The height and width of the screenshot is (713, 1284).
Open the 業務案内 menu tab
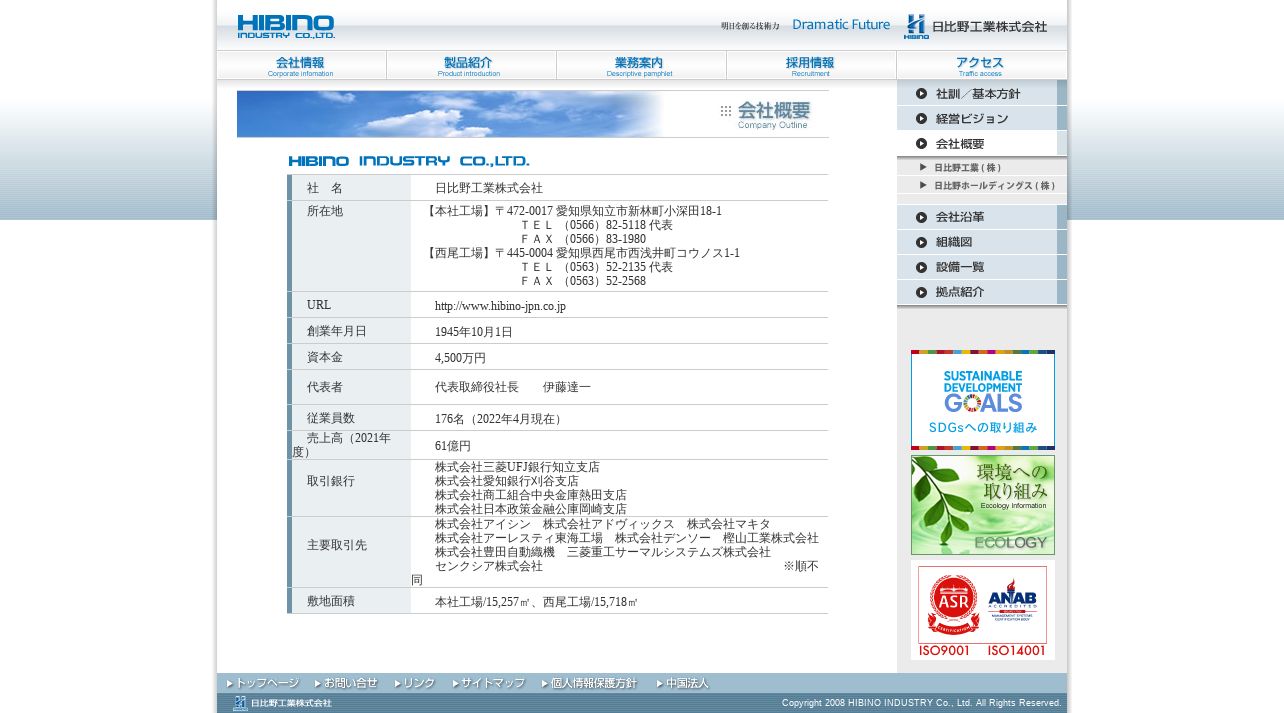(641, 66)
